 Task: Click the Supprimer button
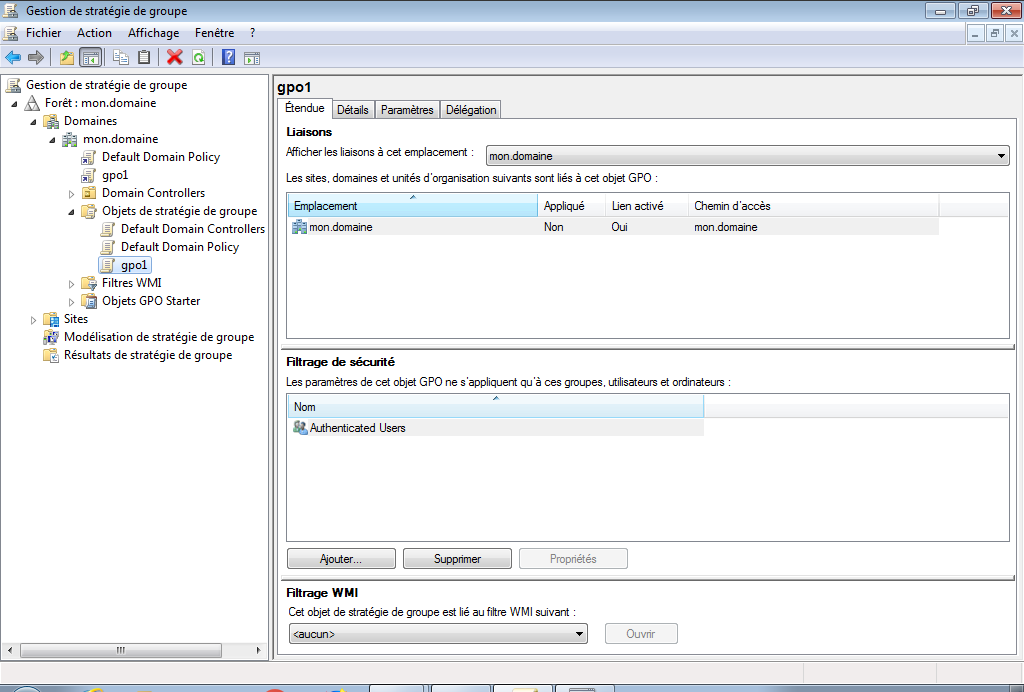point(457,559)
